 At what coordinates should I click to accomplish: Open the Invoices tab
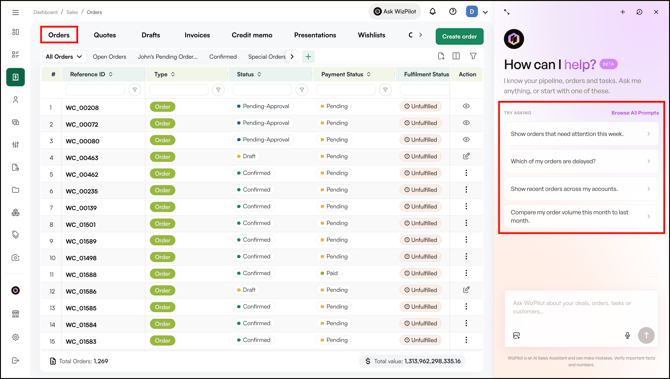pos(197,35)
